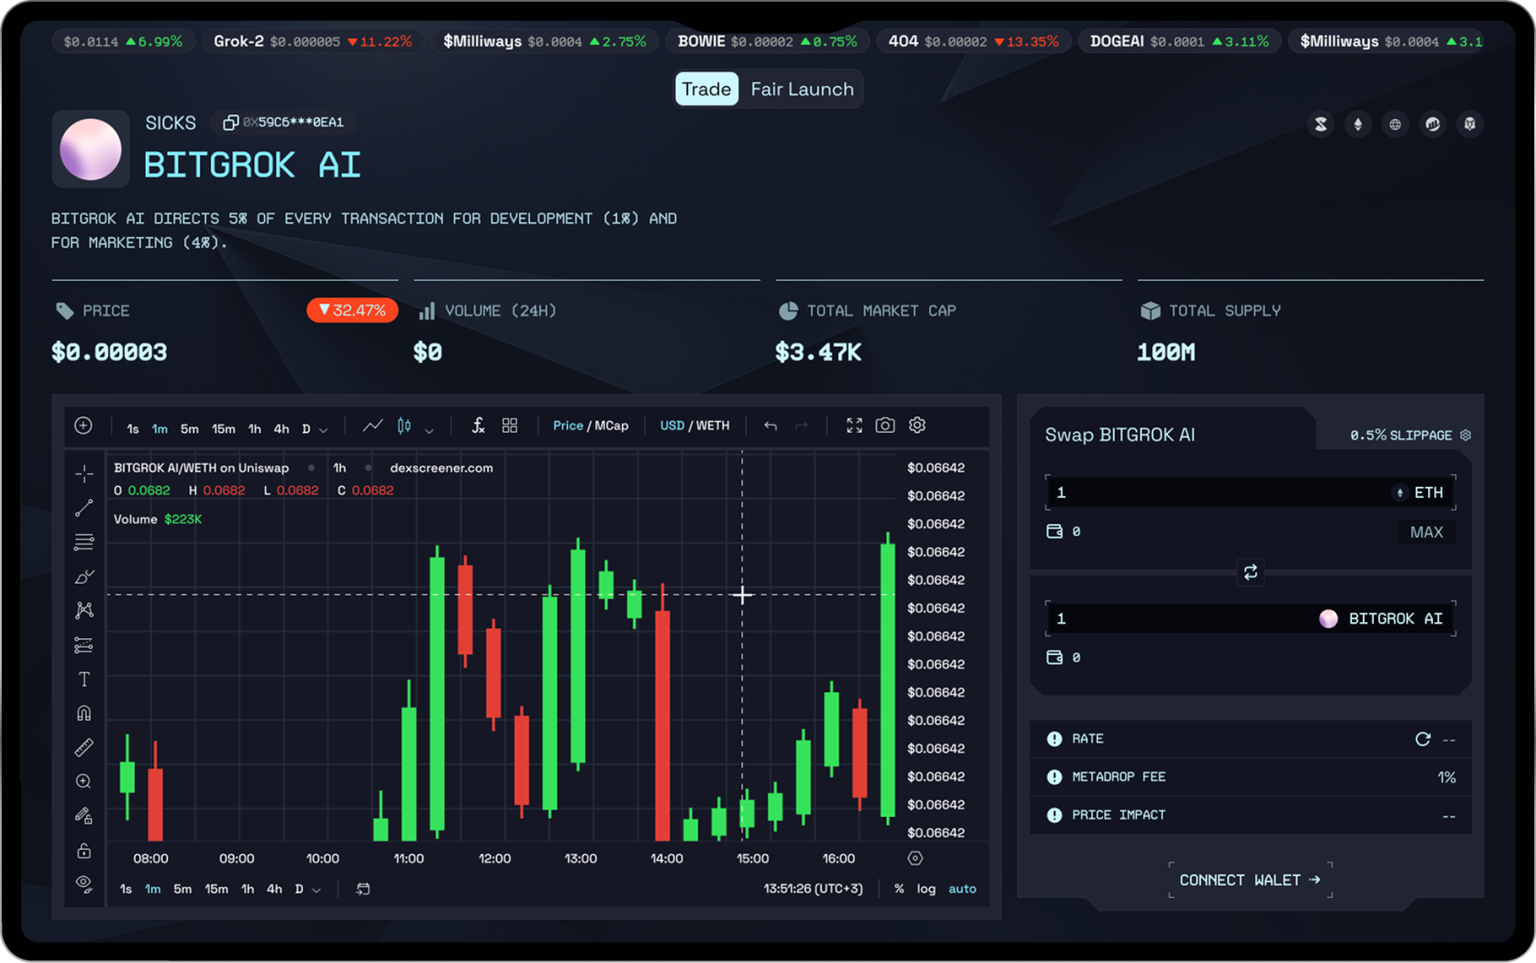Click the lion mascot link icon in header

coord(1470,124)
